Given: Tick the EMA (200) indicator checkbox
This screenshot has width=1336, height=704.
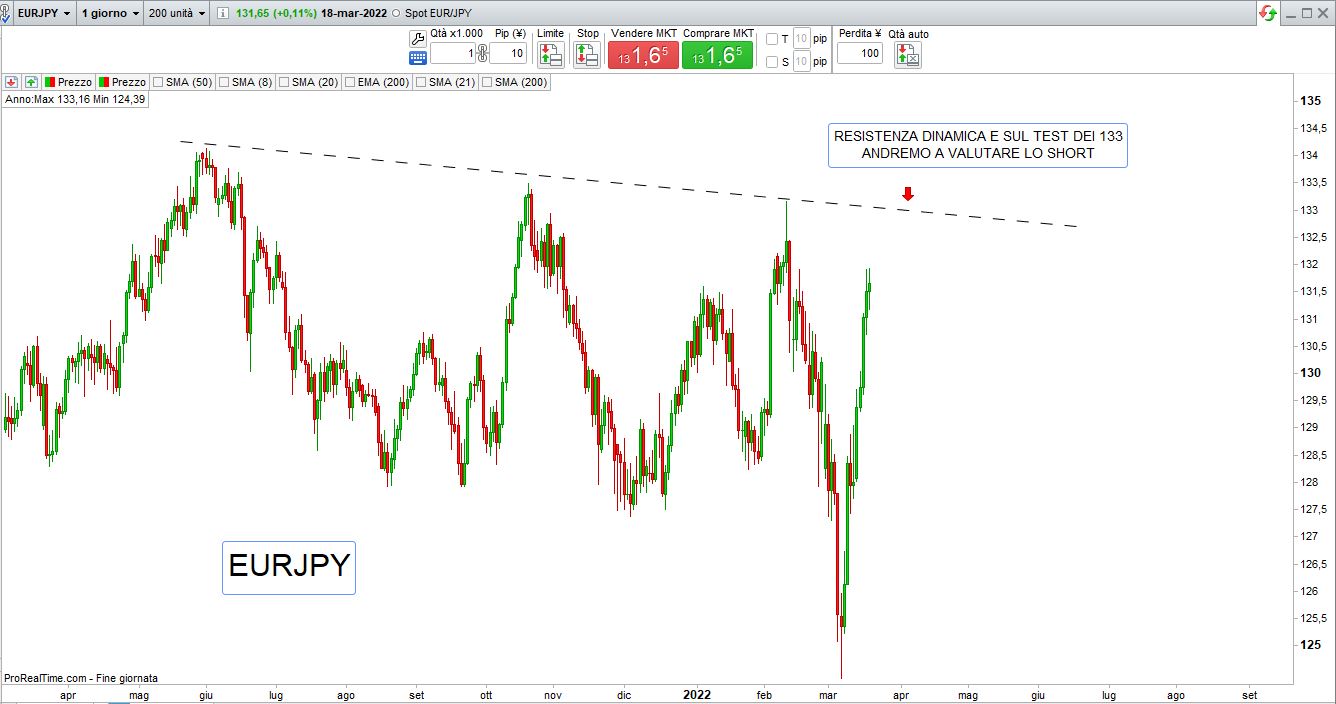Looking at the screenshot, I should click(349, 82).
